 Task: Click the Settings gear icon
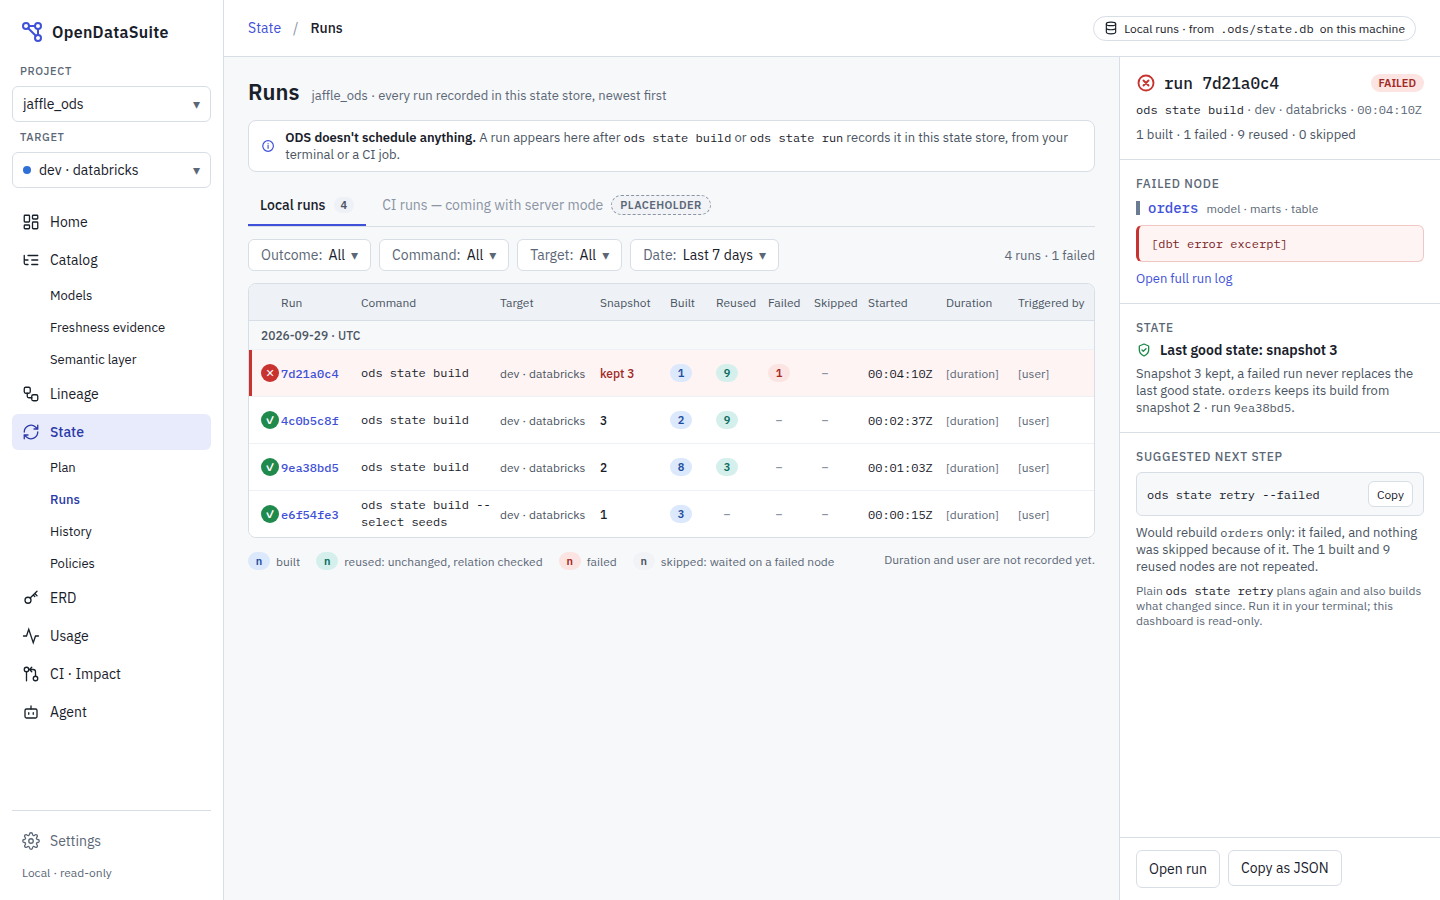[31, 841]
